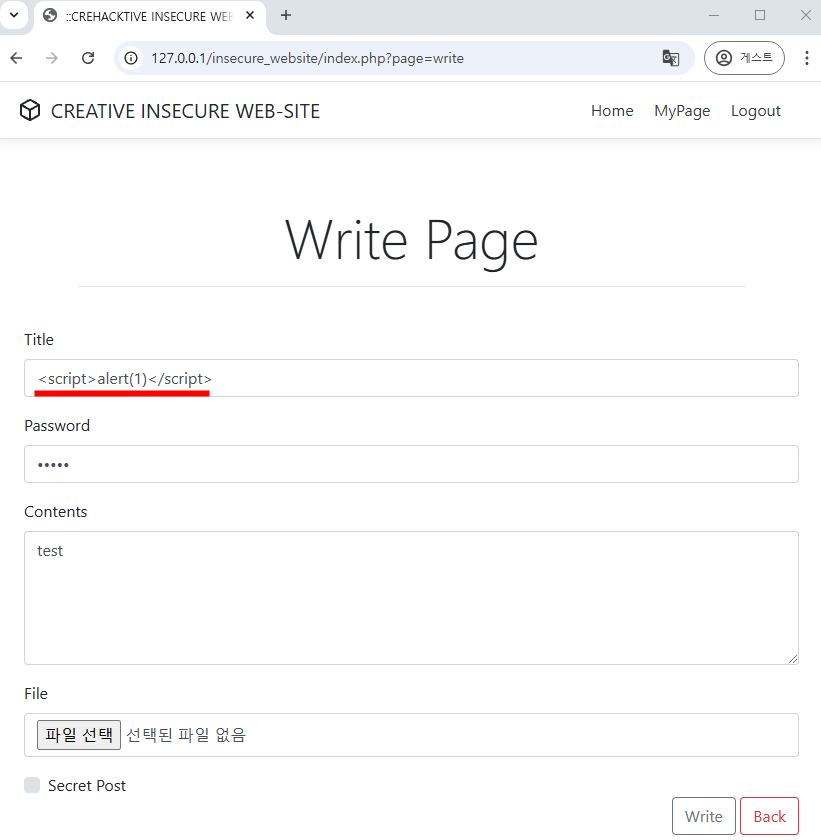Close the CREHACKTIVE INSECURE WEB tab
Viewport: 821px width, 840px height.
pos(250,16)
